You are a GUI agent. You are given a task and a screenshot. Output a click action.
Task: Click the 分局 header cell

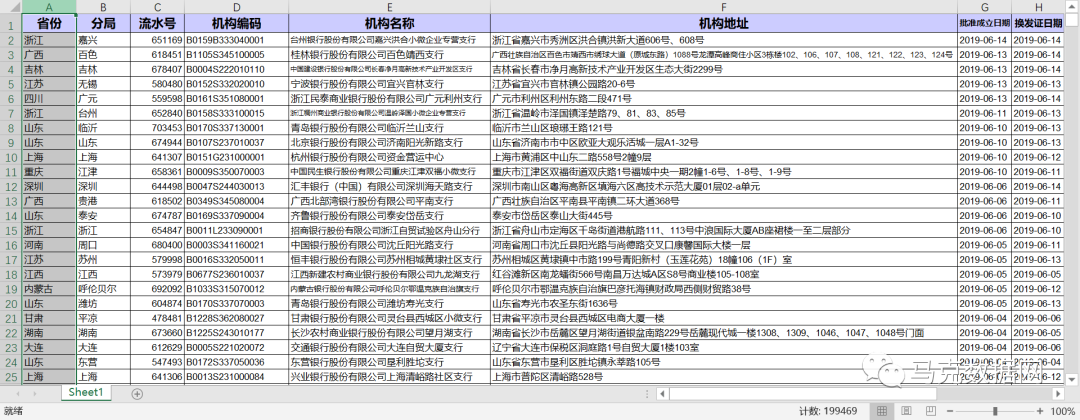point(103,23)
